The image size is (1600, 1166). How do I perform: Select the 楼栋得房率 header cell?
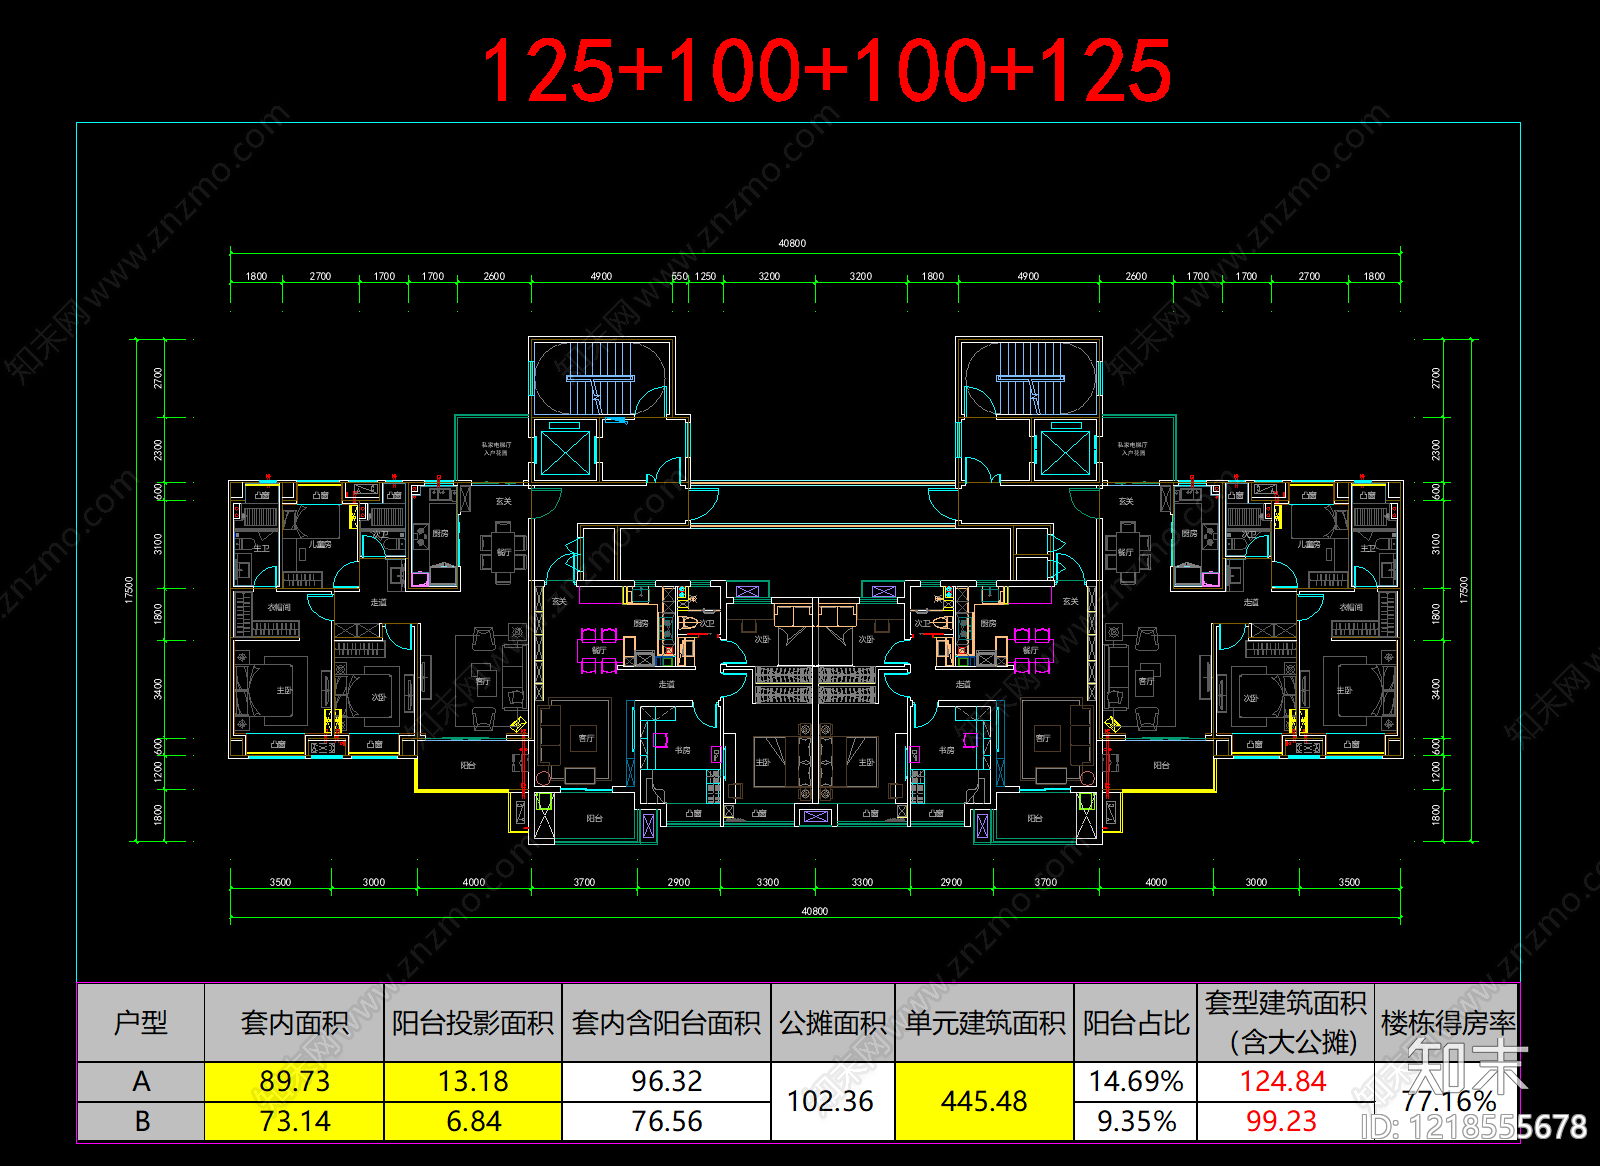(1448, 1023)
